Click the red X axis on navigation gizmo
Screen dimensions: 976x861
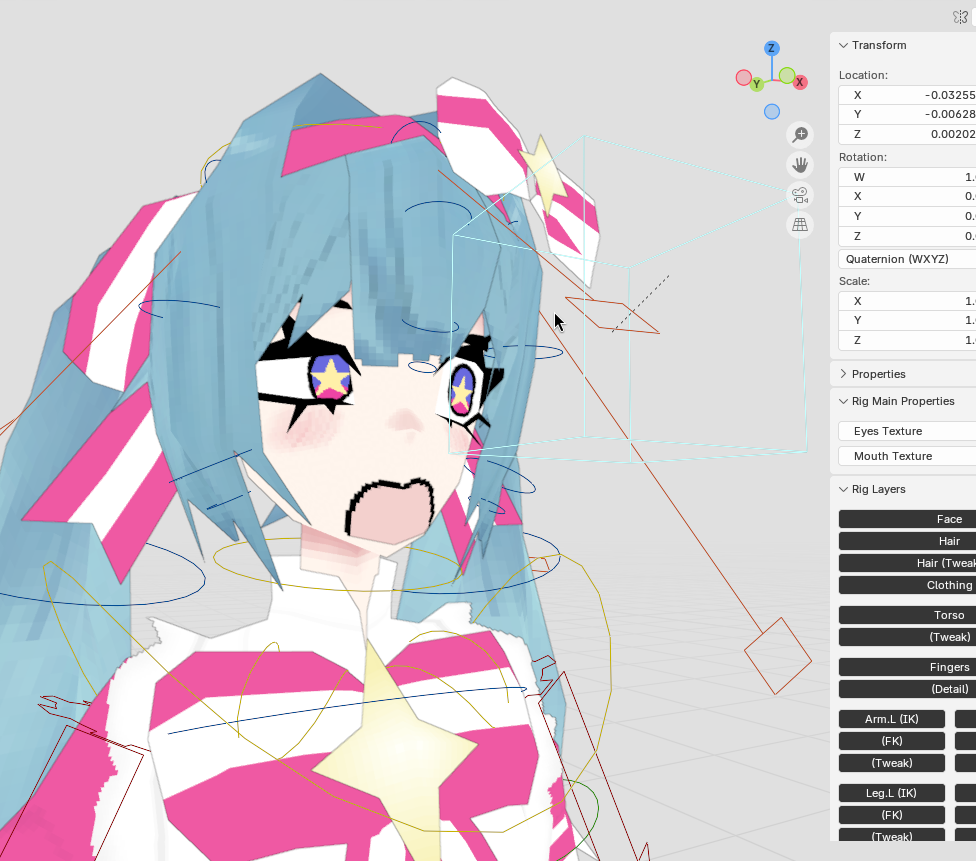coord(800,82)
